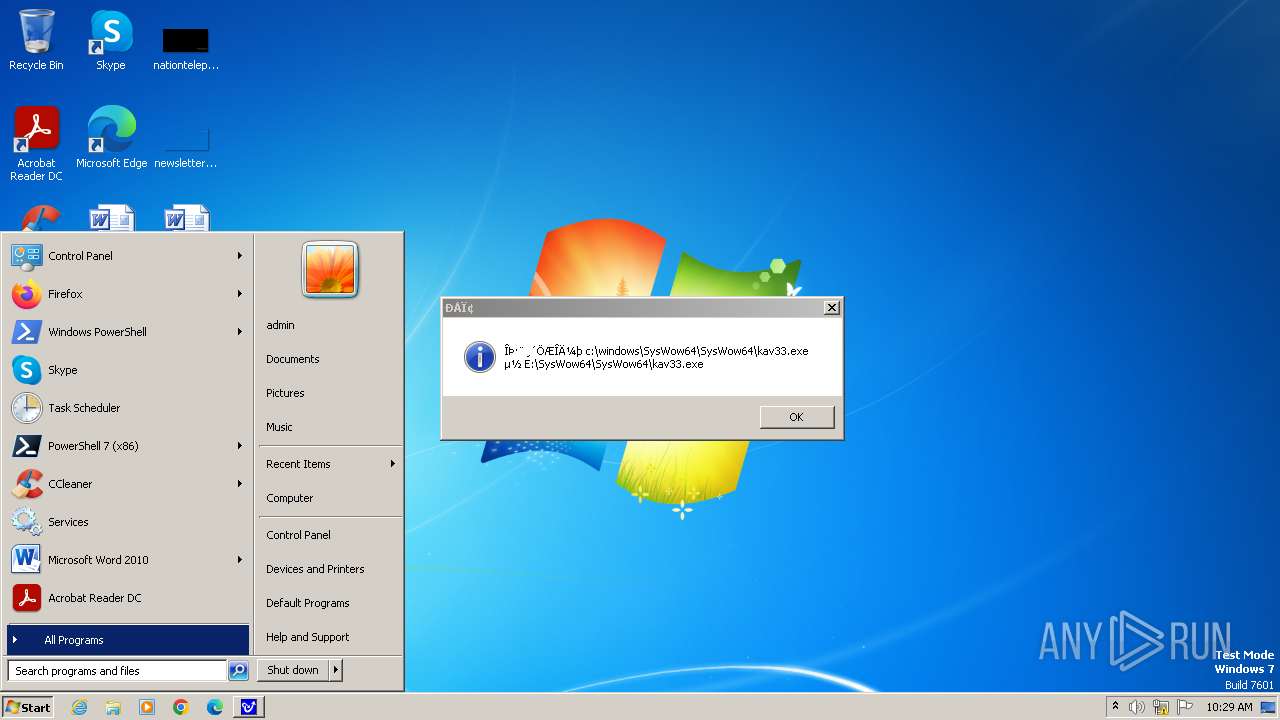Expand PowerShell 7 (x86) jump list arrow
This screenshot has width=1280, height=720.
point(240,446)
